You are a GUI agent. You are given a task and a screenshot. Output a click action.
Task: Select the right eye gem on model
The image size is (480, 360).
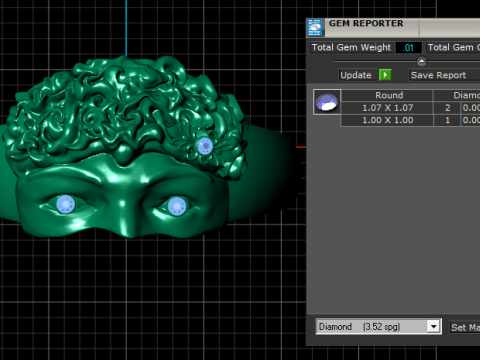177,206
